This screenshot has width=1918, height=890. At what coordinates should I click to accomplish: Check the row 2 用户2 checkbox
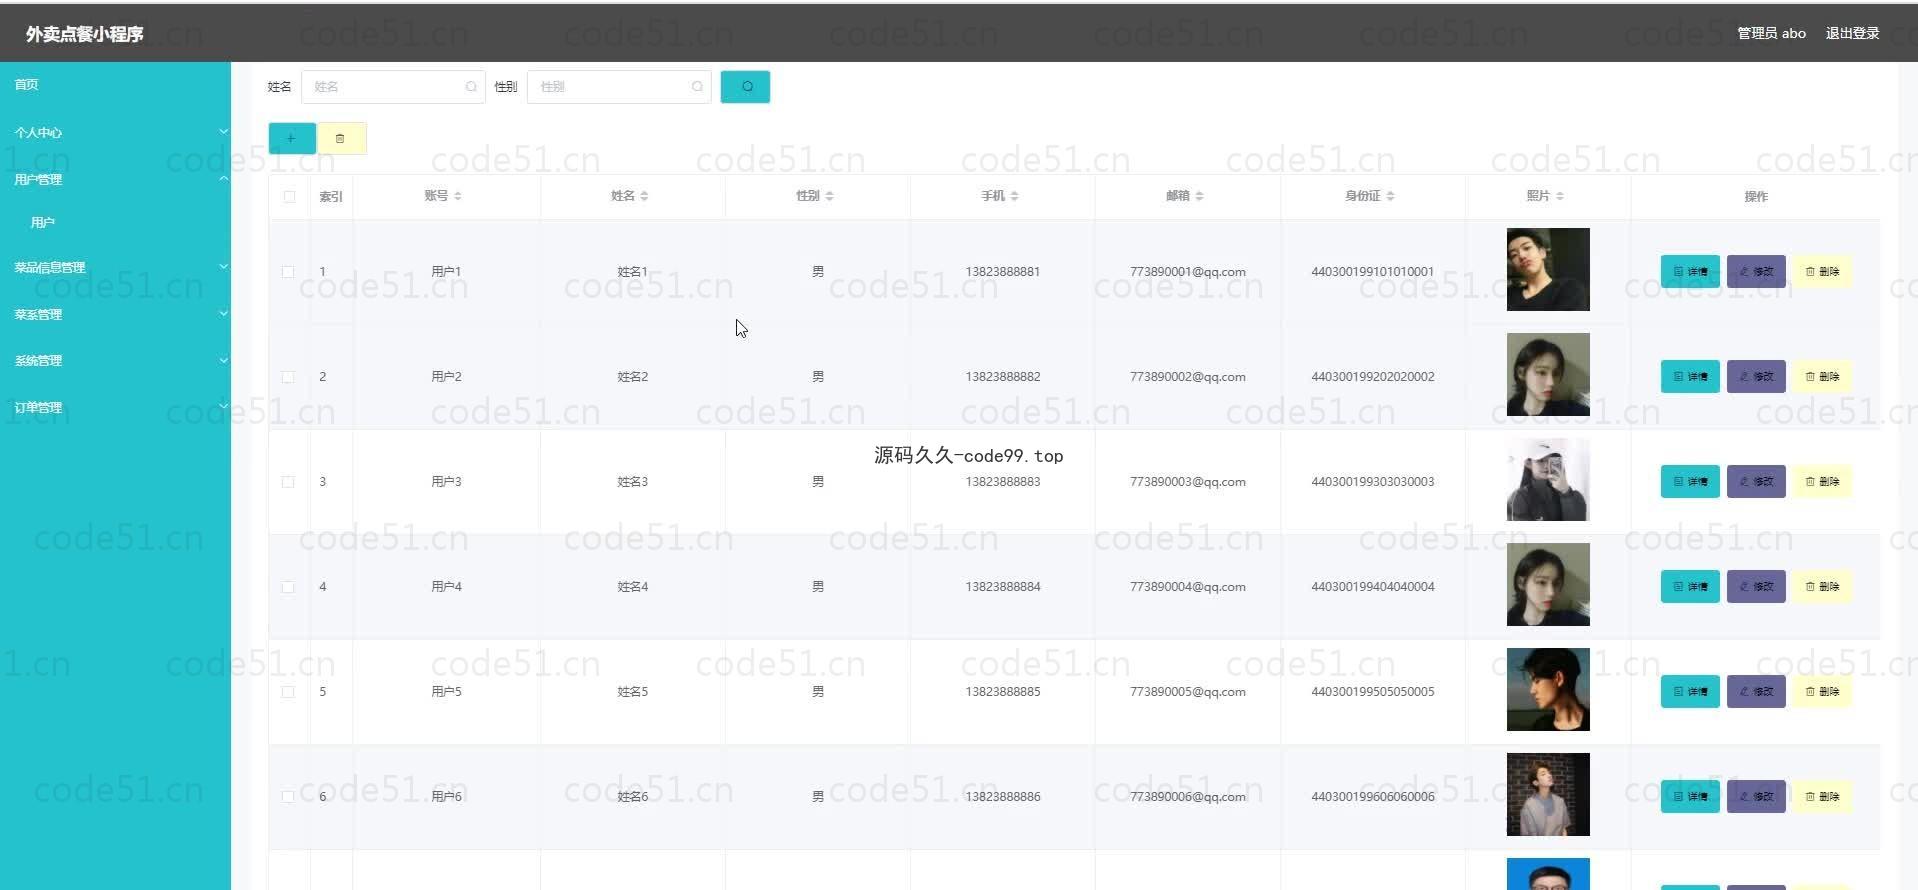pos(288,377)
